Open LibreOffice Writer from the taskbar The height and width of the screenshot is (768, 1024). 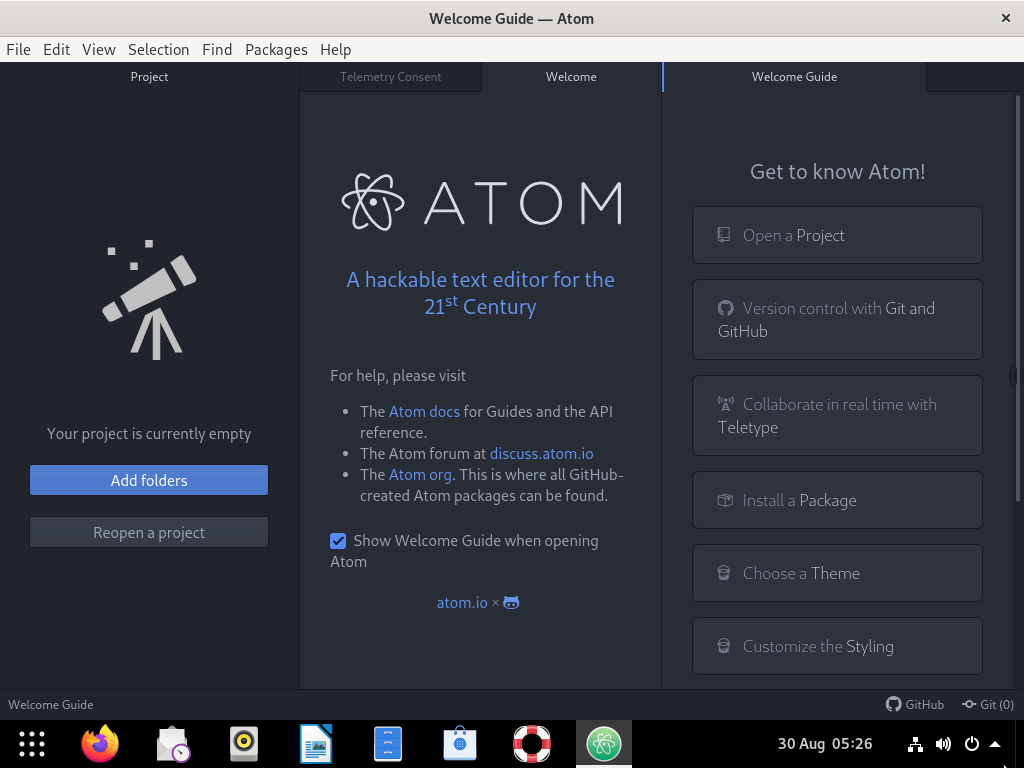316,744
